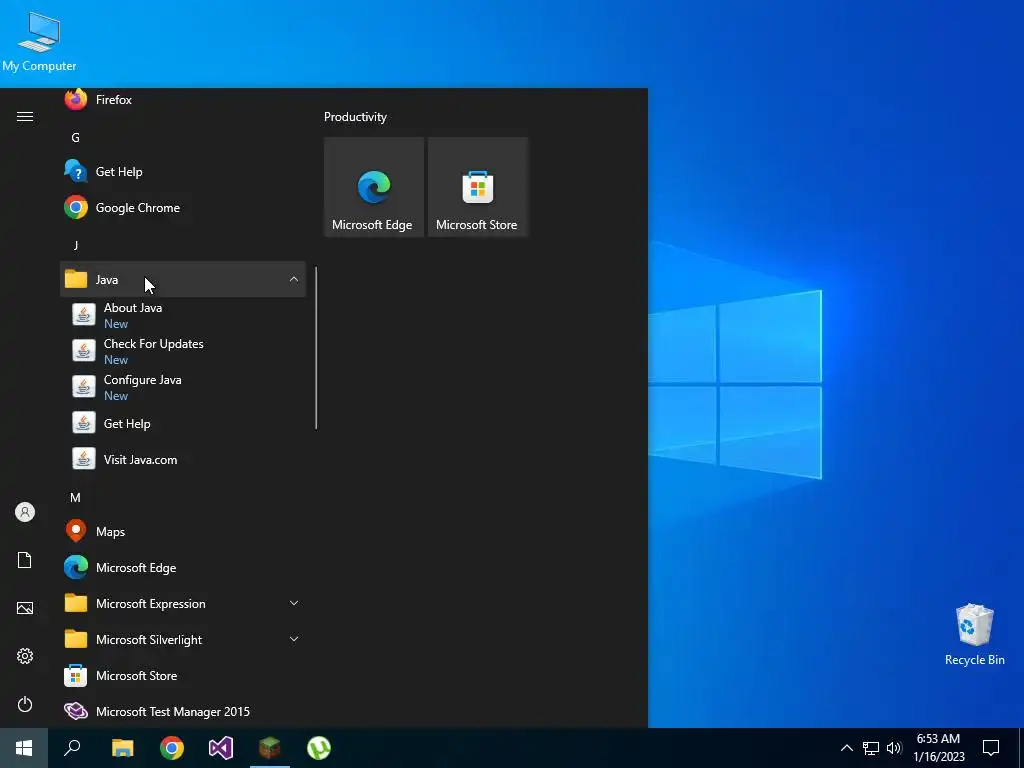Open taskbar Search

[72, 748]
